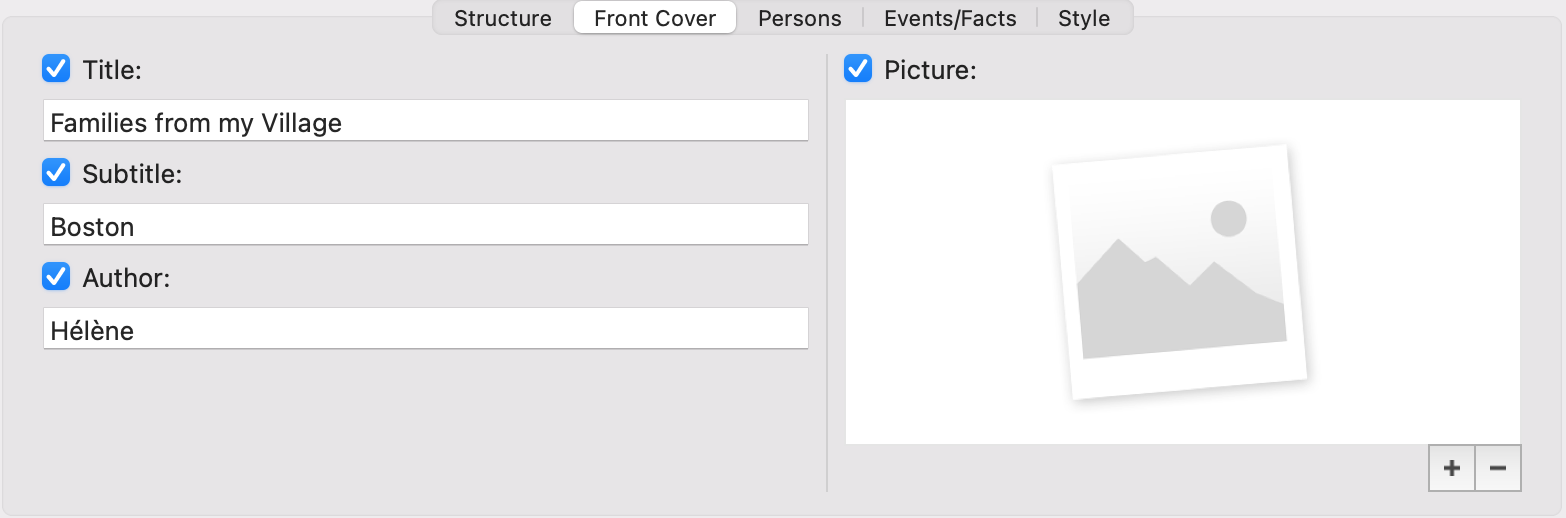Click the minus icon to remove picture
The width and height of the screenshot is (1566, 518).
(x=1498, y=468)
